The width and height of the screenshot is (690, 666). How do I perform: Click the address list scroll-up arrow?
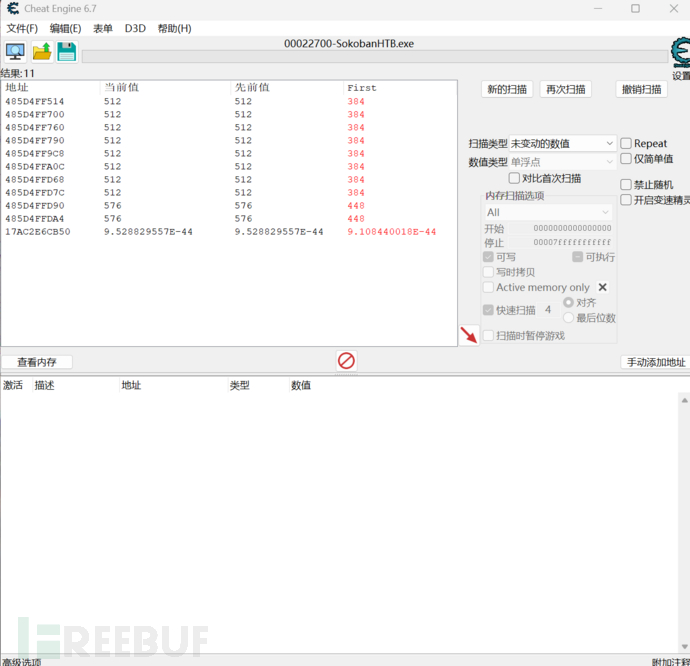[x=685, y=400]
